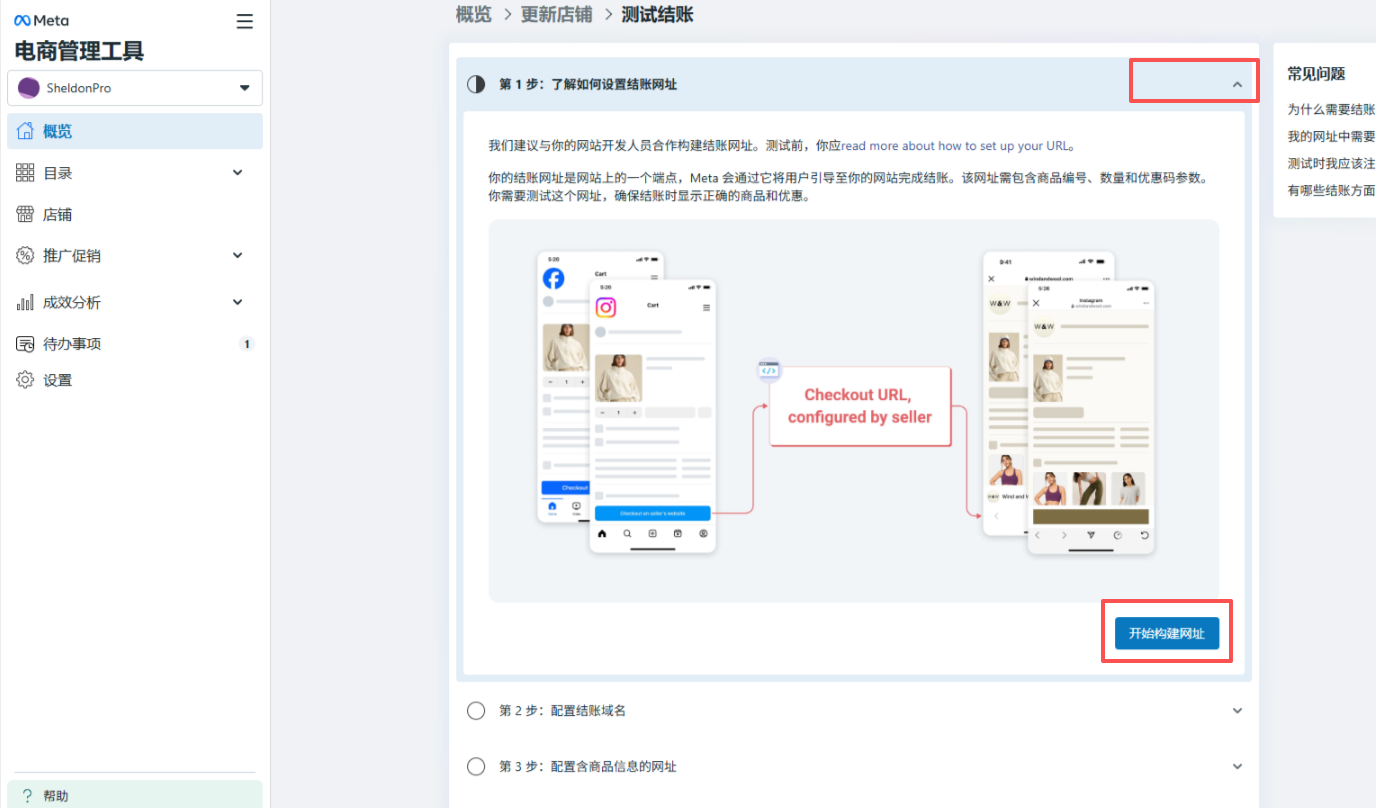Collapse the 第 1 步 section chevron

click(1237, 85)
